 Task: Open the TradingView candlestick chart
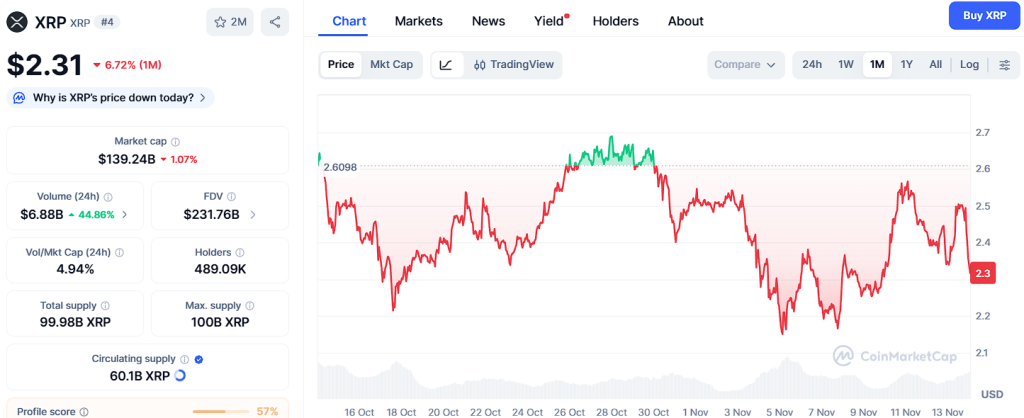coord(513,65)
